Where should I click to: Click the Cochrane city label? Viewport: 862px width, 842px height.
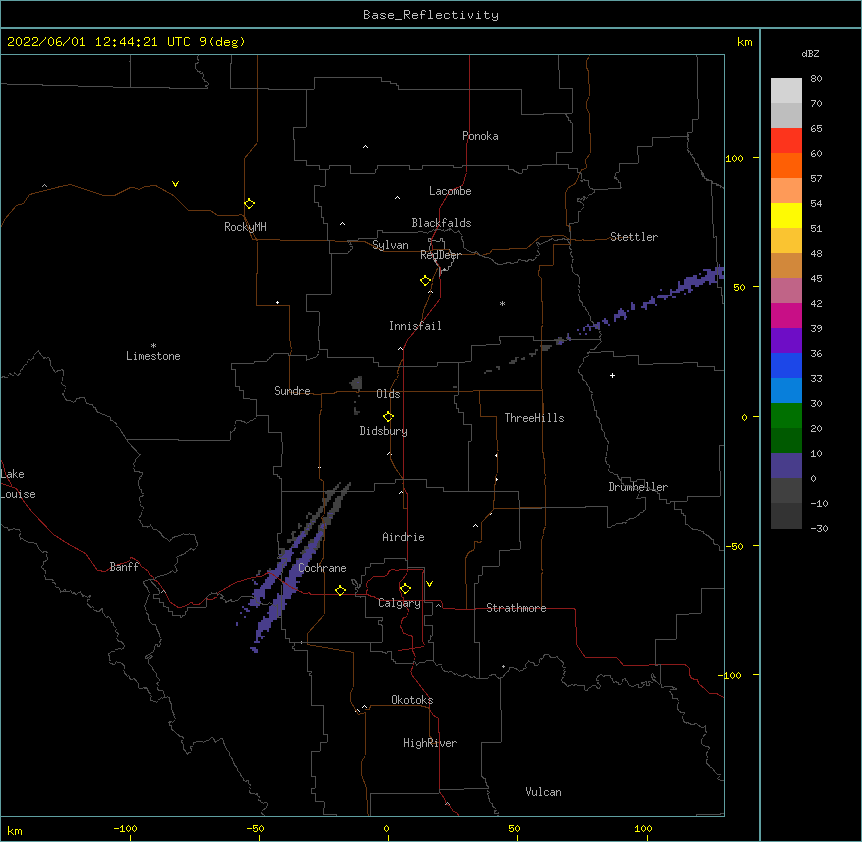pyautogui.click(x=322, y=568)
